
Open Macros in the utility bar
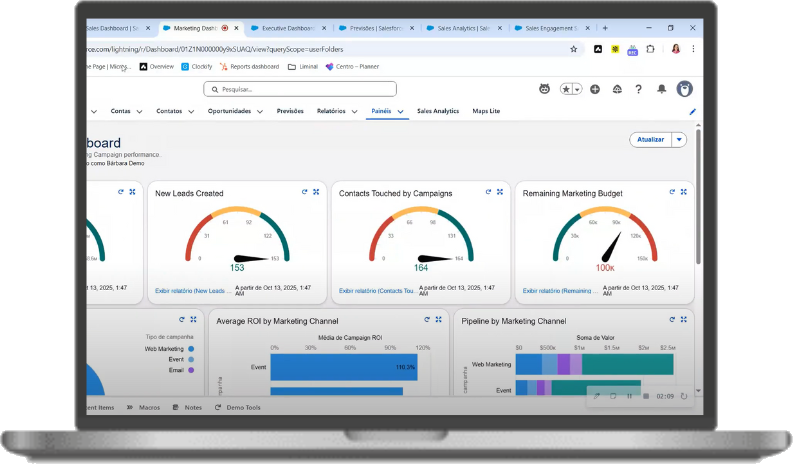pyautogui.click(x=144, y=407)
